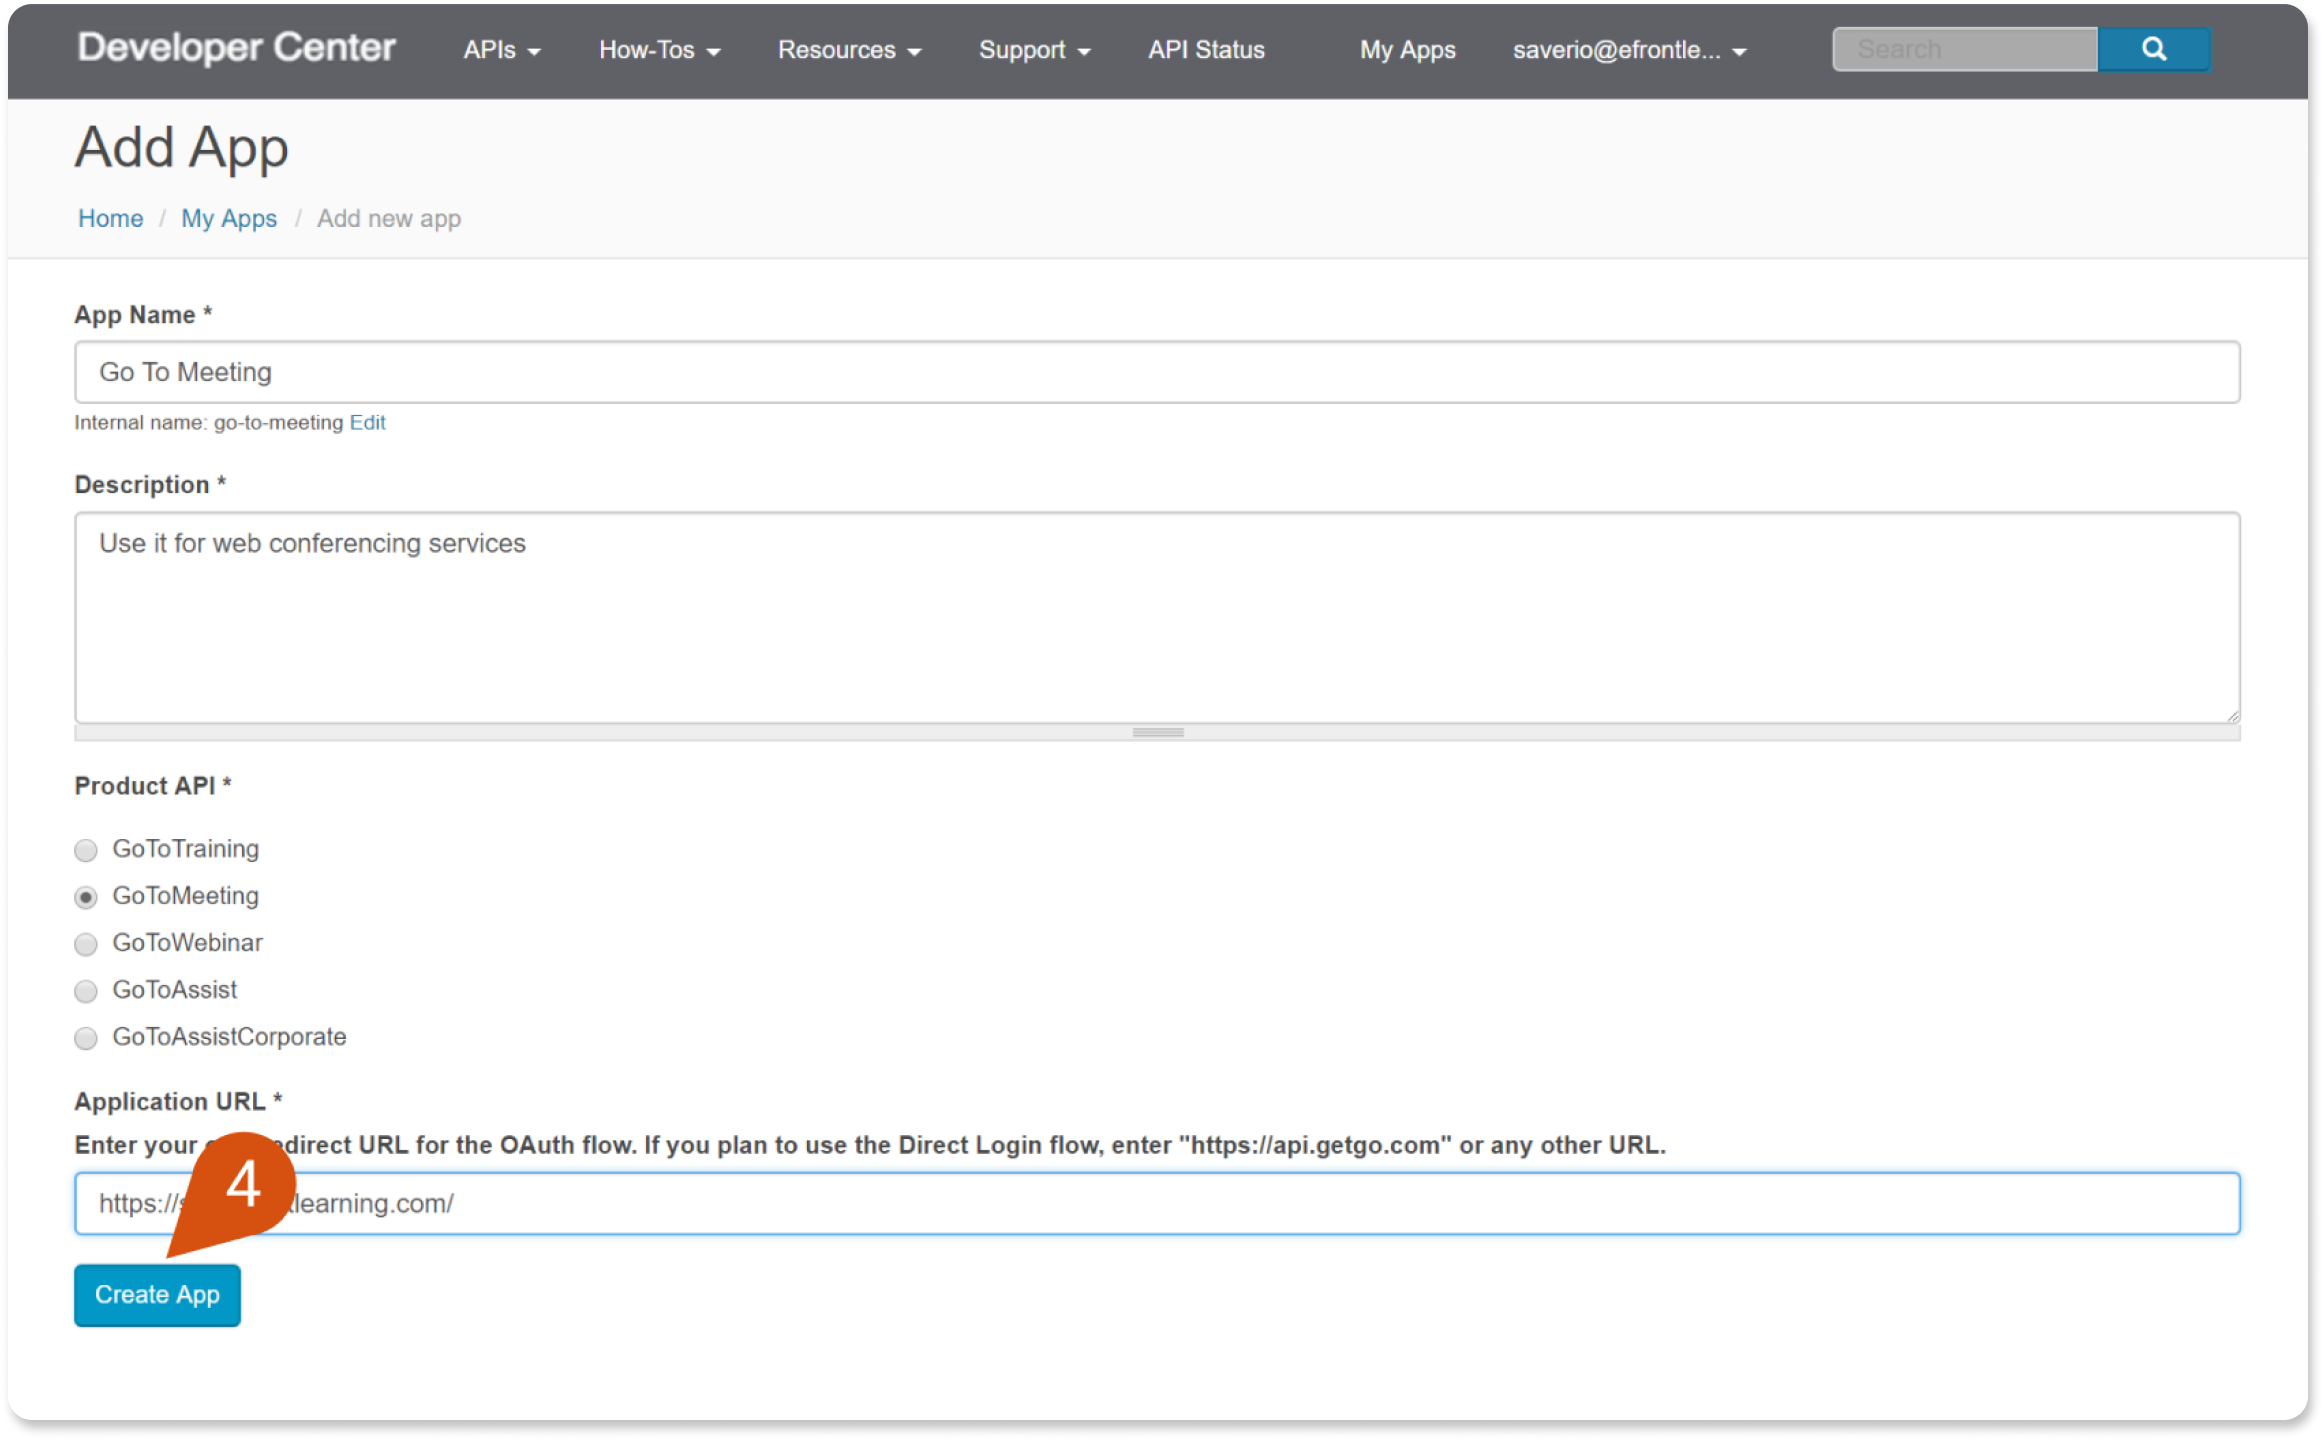Image resolution: width=2324 pixels, height=1440 pixels.
Task: Expand the How-Tos menu
Action: (659, 50)
